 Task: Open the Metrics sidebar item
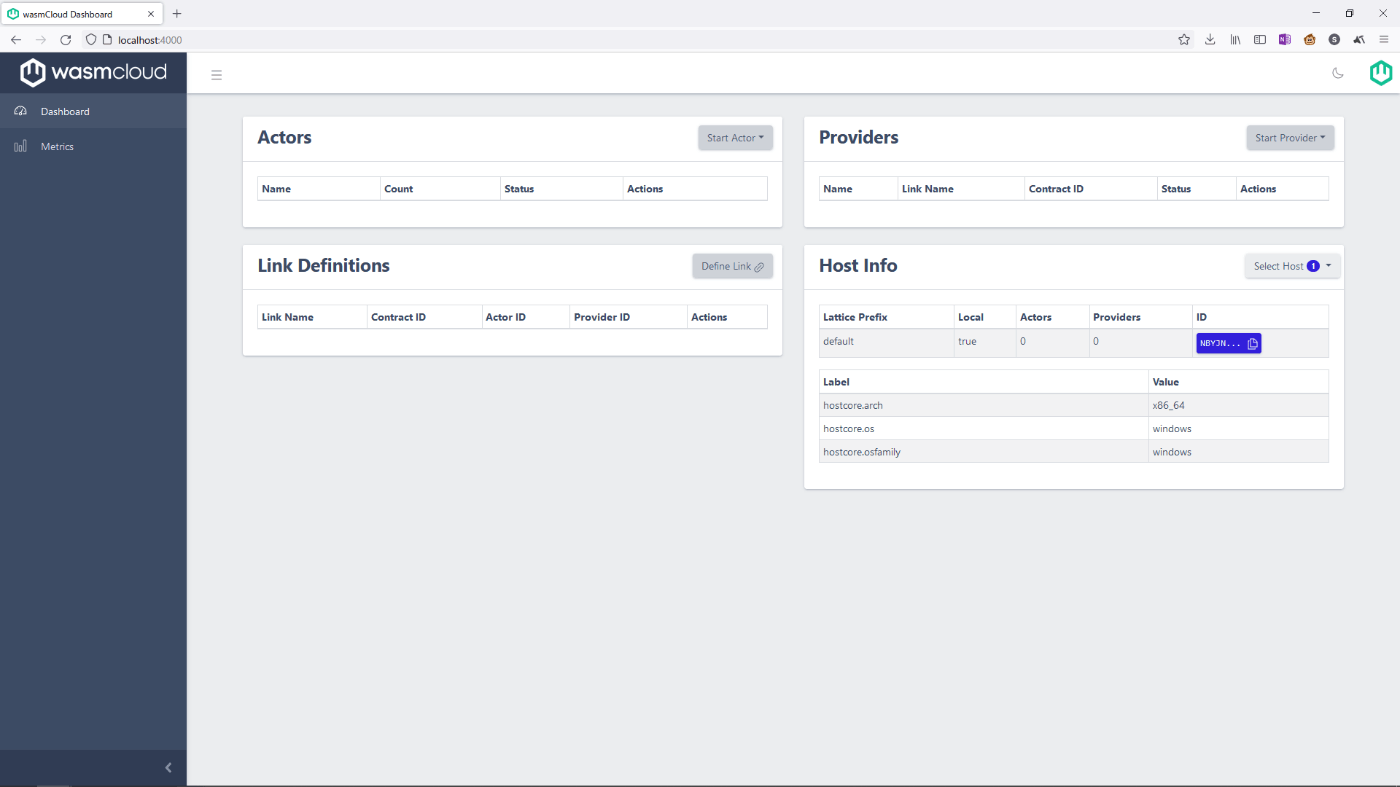(93, 146)
